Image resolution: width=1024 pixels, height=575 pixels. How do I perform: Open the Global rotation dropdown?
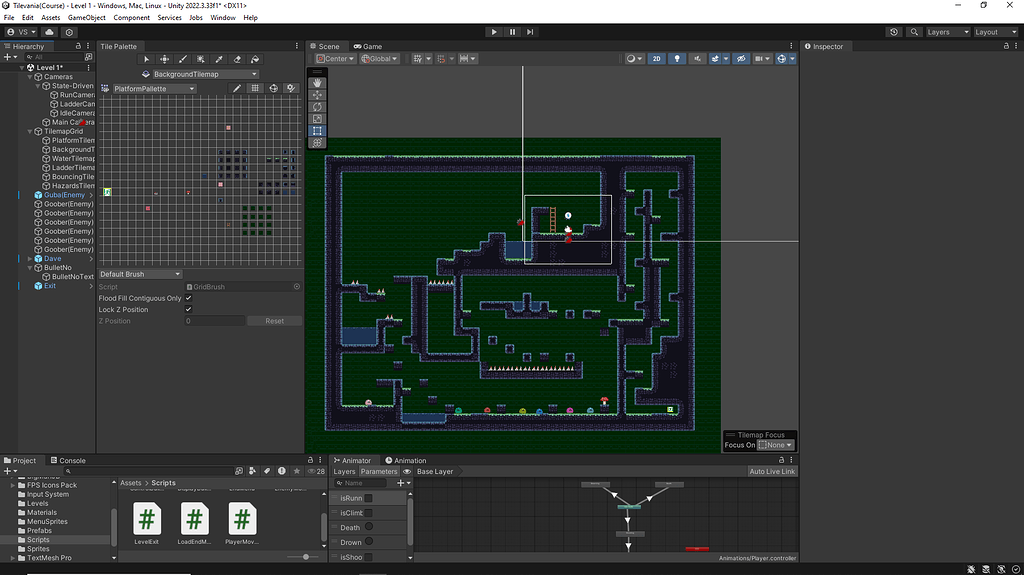379,59
